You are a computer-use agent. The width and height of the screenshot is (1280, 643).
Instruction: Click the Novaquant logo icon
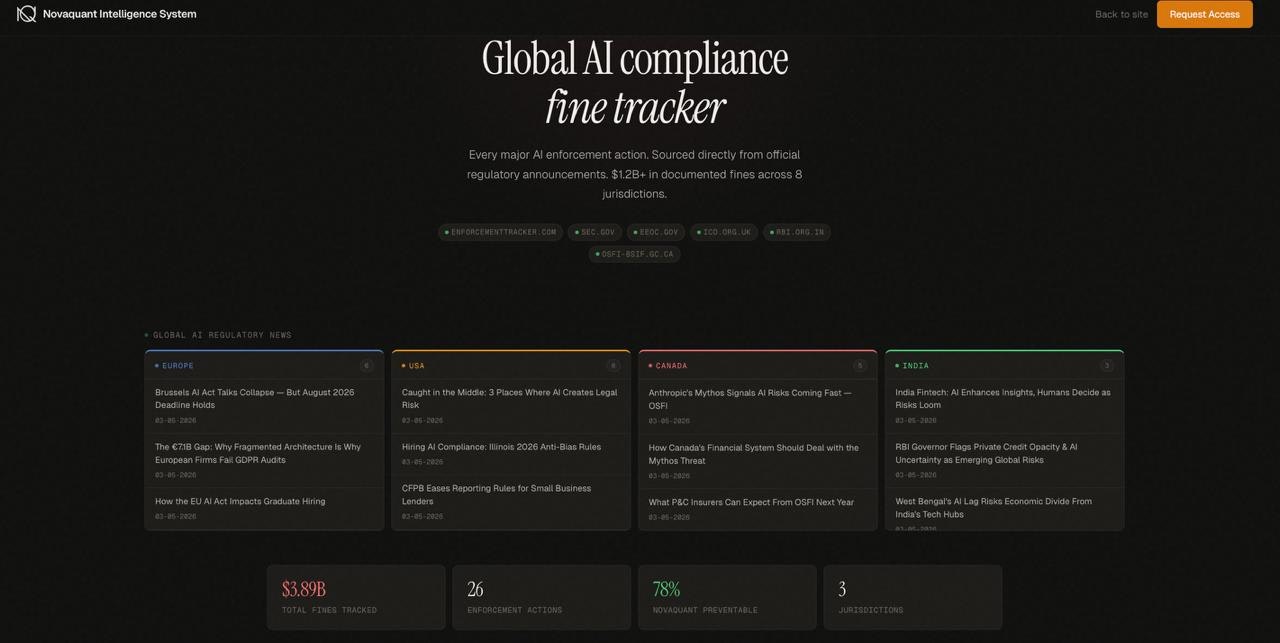(x=27, y=14)
